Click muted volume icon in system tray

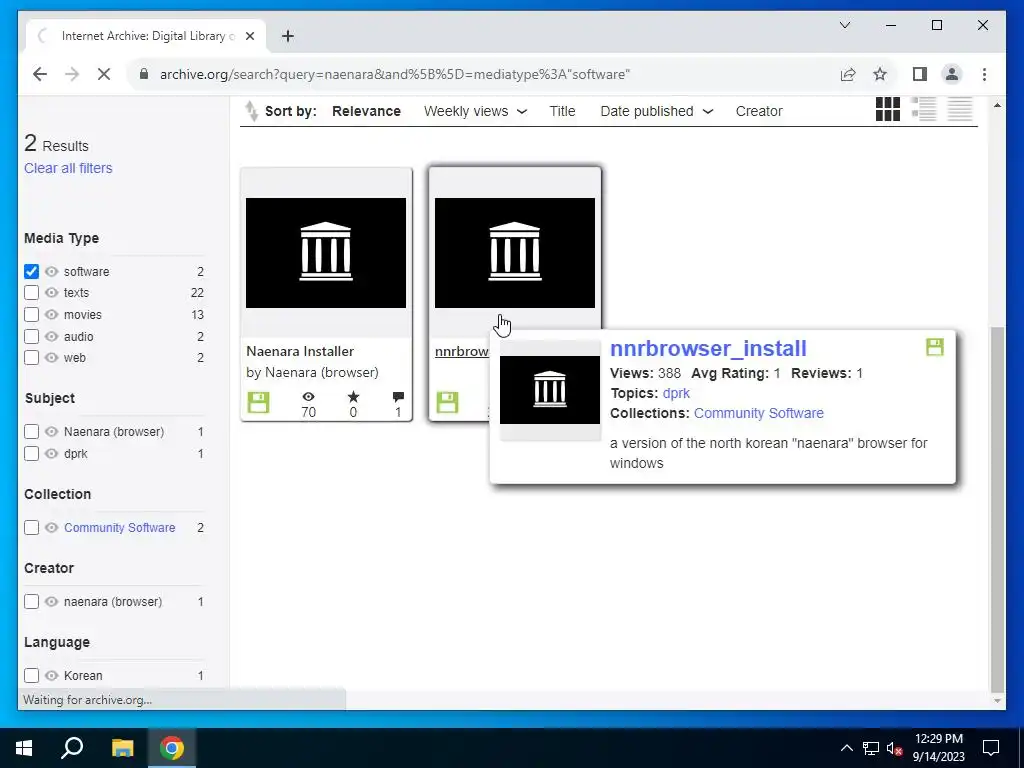[894, 748]
